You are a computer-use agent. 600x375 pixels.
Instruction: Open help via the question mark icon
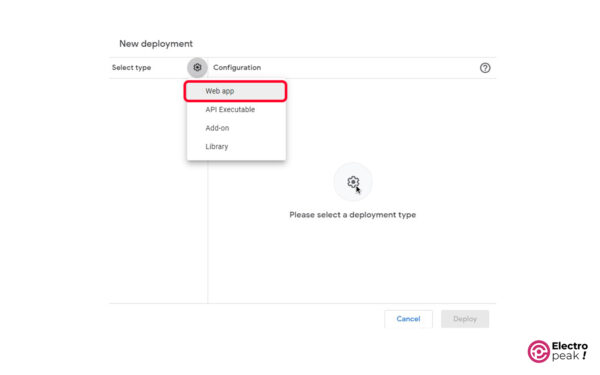click(485, 68)
